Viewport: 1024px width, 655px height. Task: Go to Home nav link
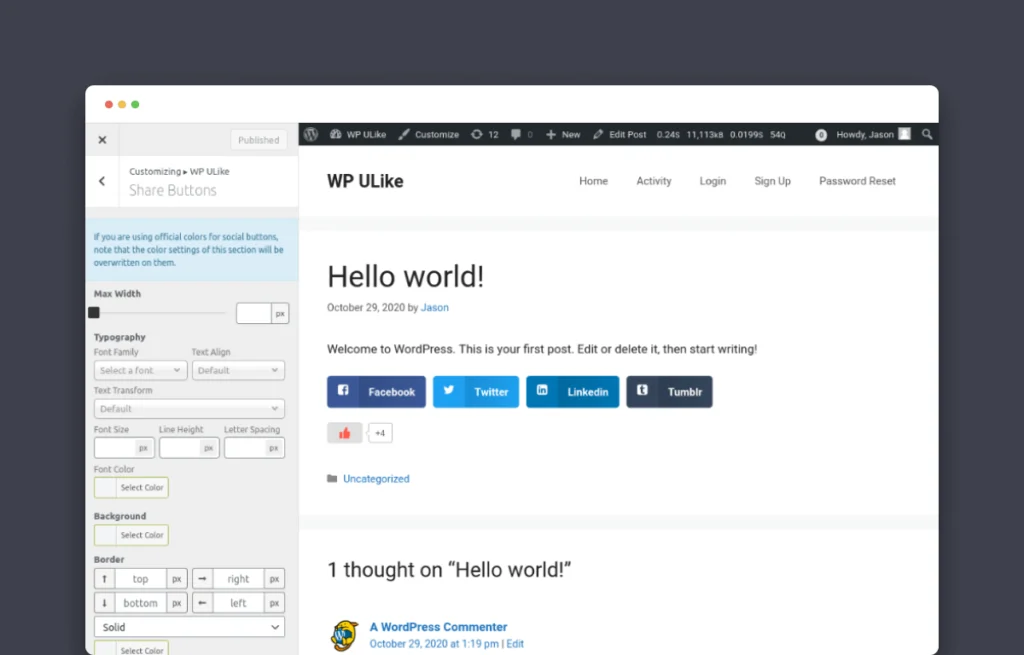point(593,181)
